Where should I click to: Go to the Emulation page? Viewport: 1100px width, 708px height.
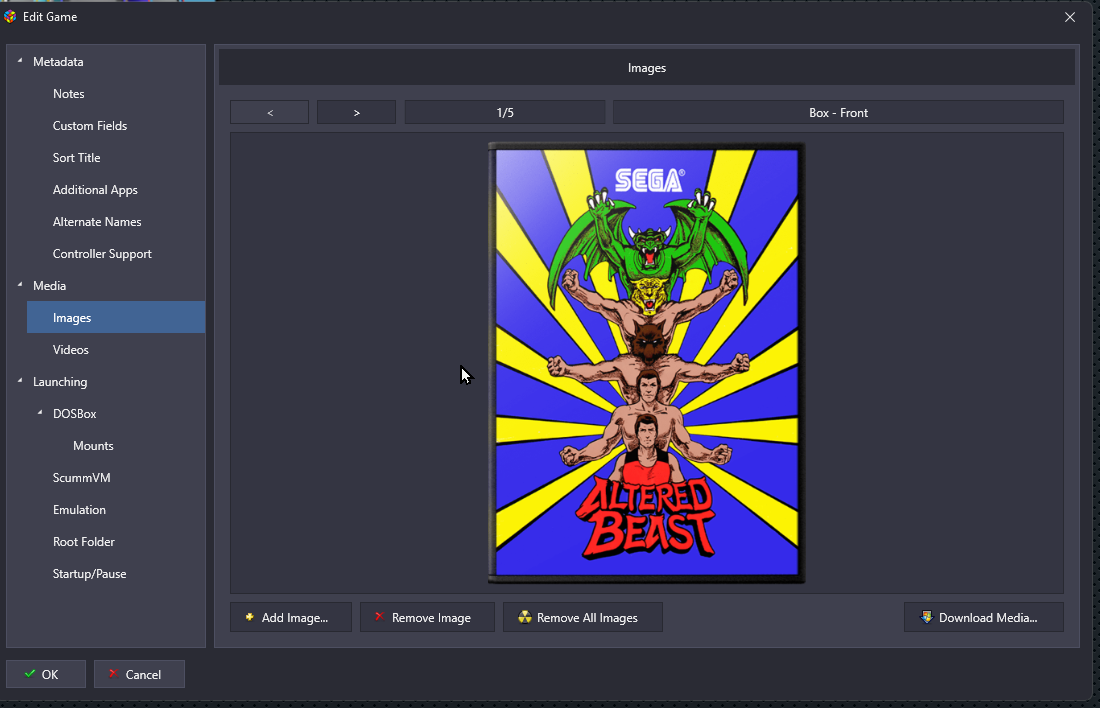(x=79, y=509)
